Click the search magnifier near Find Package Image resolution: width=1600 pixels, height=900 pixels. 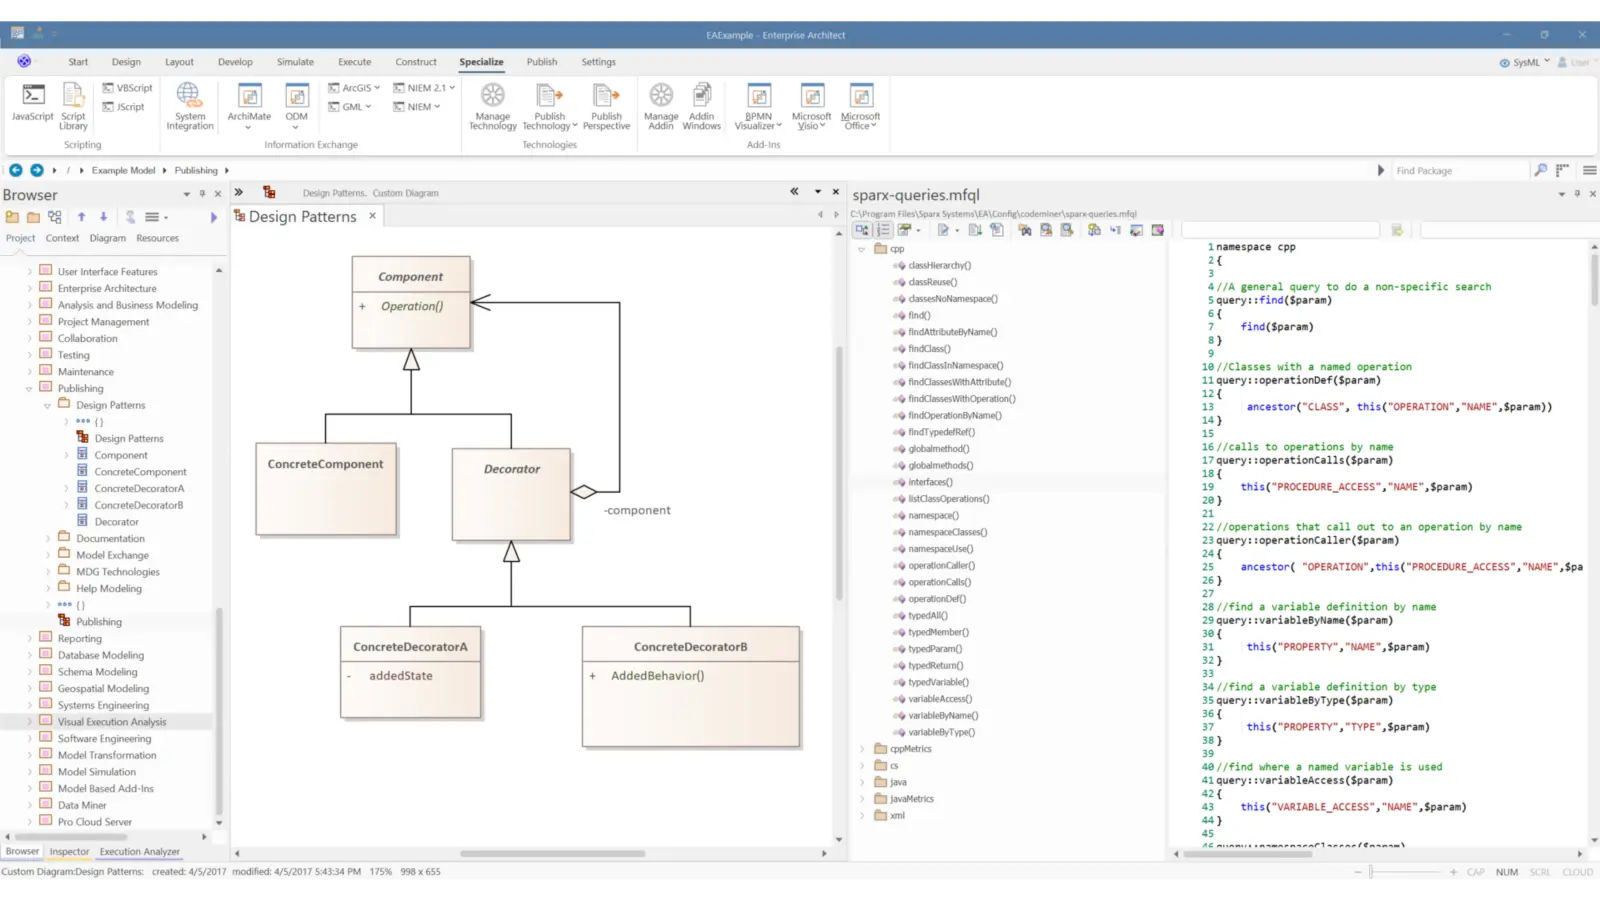[1540, 170]
